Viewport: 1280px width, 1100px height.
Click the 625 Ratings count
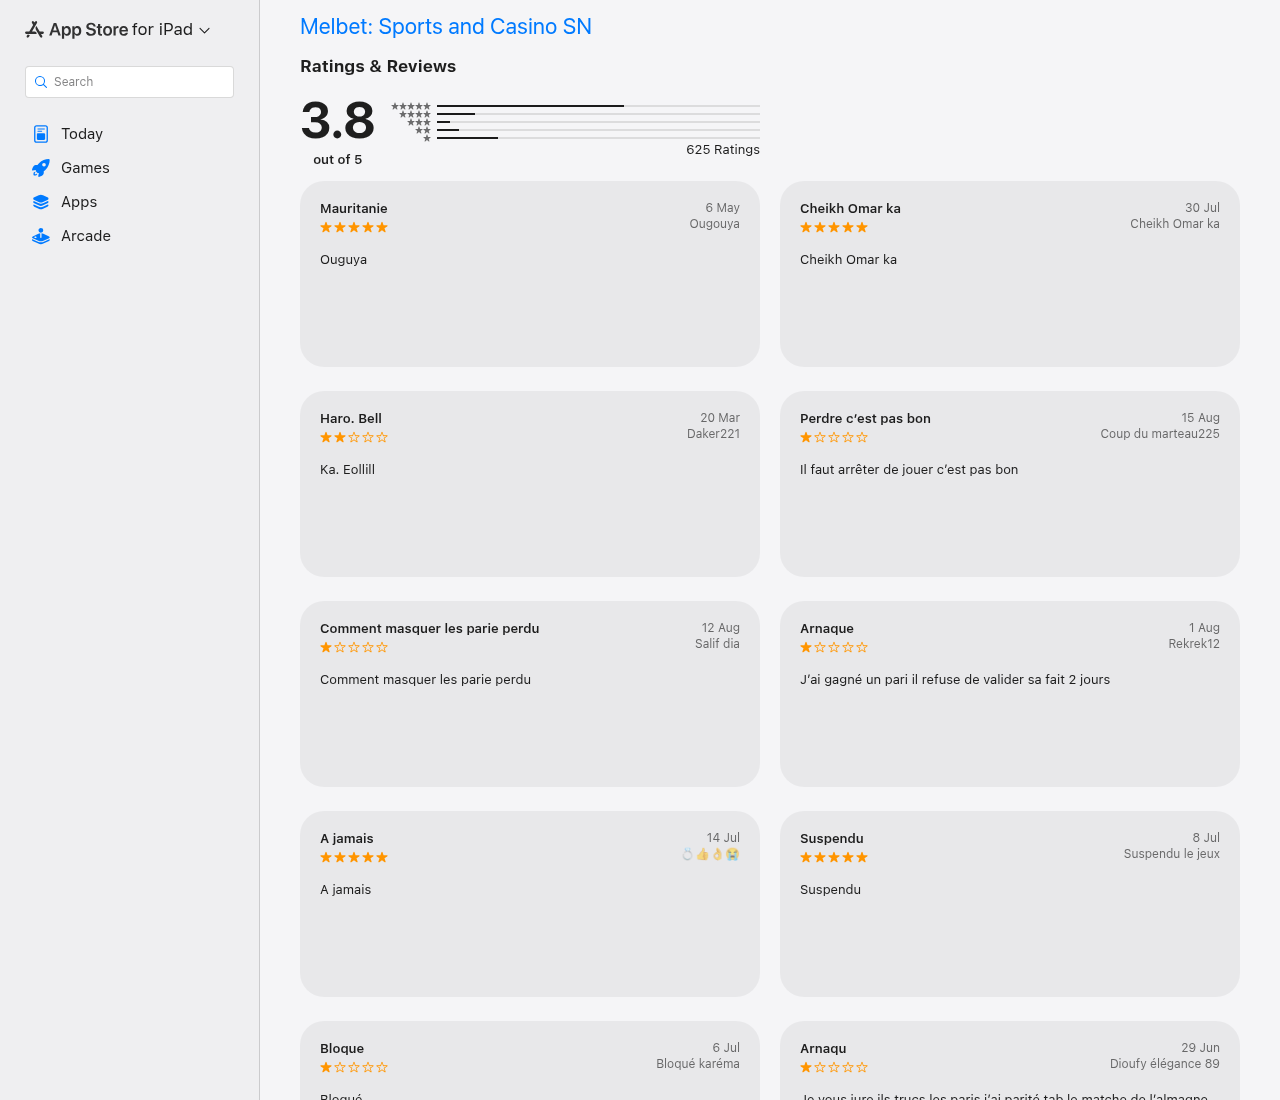click(x=723, y=150)
